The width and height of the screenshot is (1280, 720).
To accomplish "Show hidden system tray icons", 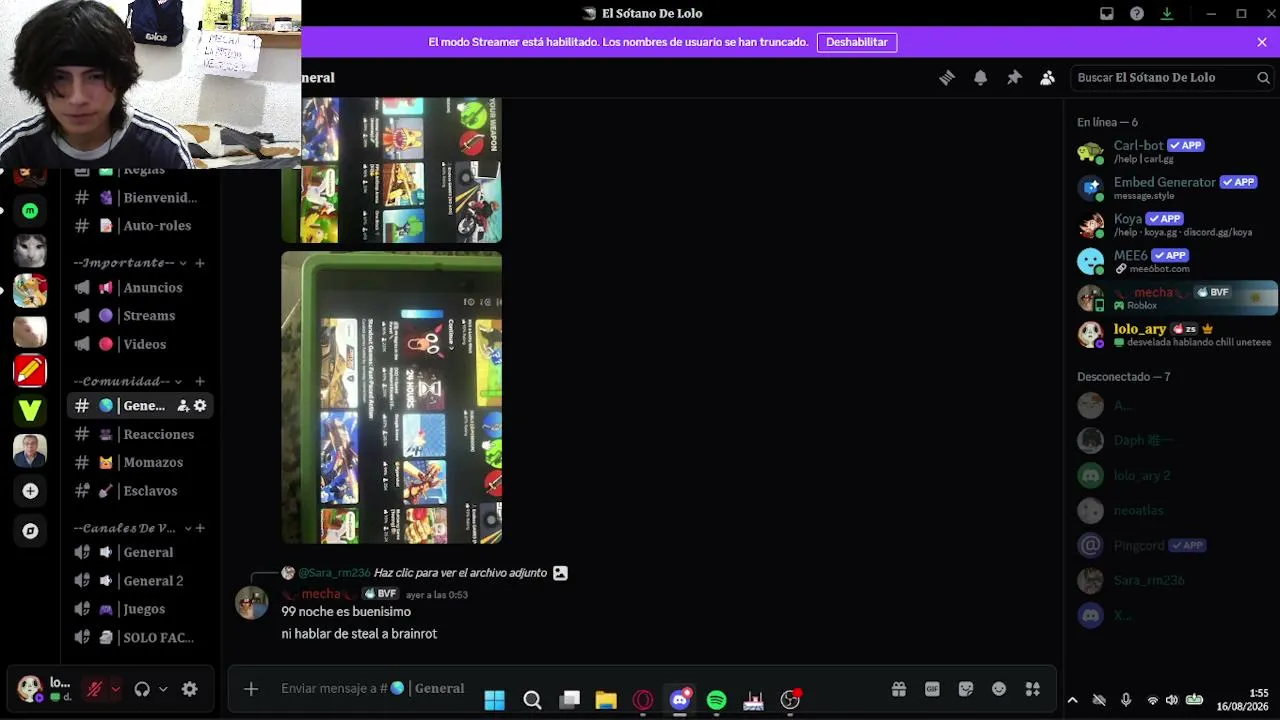I will (1073, 700).
